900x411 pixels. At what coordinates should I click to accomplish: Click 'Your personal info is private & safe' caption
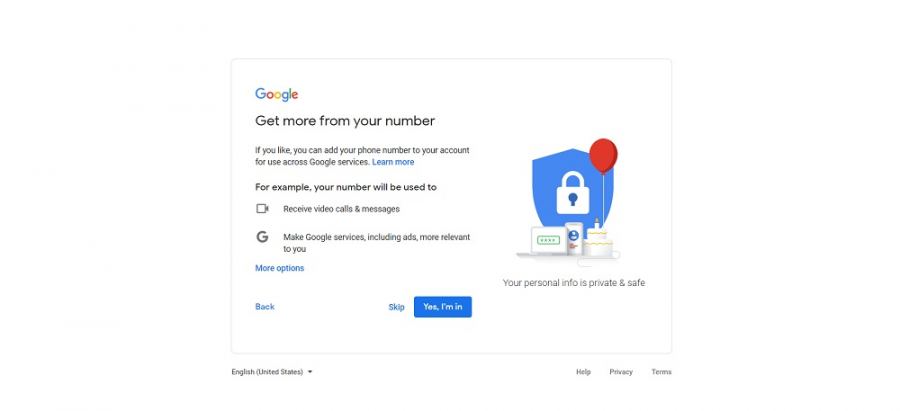pos(574,283)
